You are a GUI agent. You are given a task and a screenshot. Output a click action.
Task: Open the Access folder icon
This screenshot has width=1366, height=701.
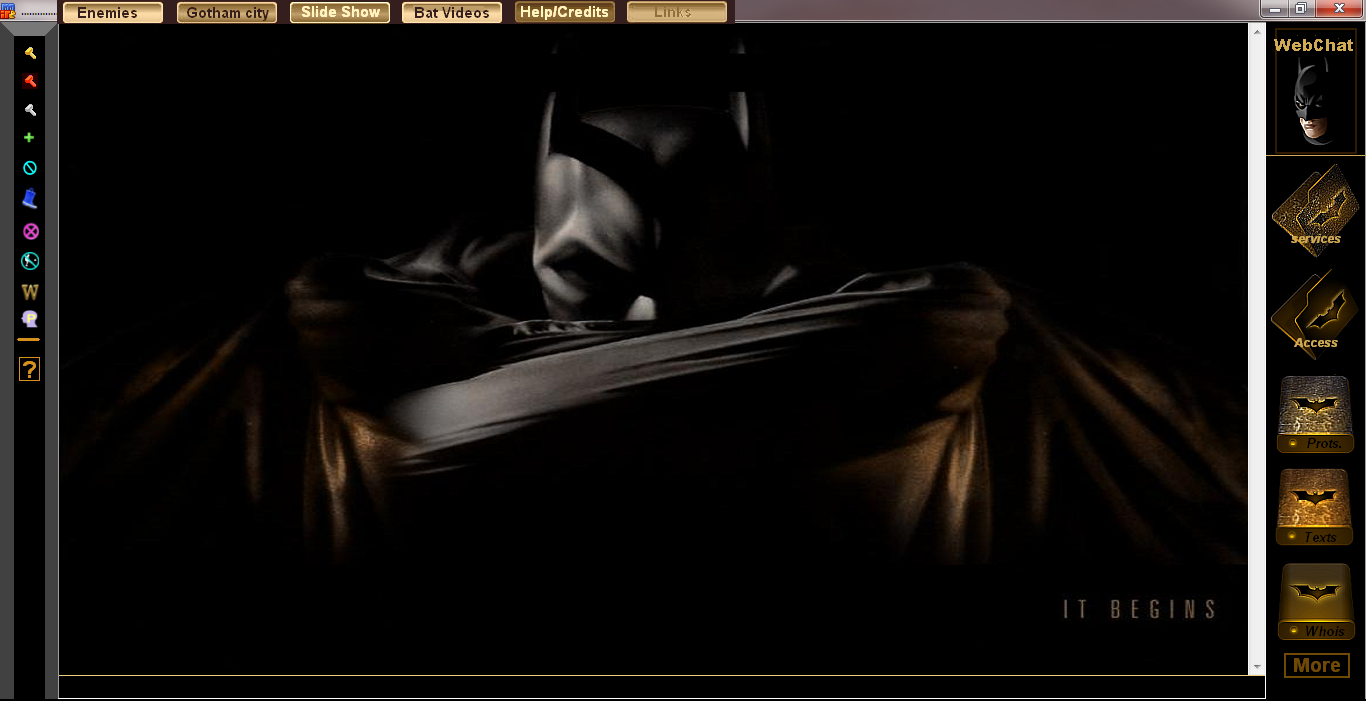(x=1315, y=313)
